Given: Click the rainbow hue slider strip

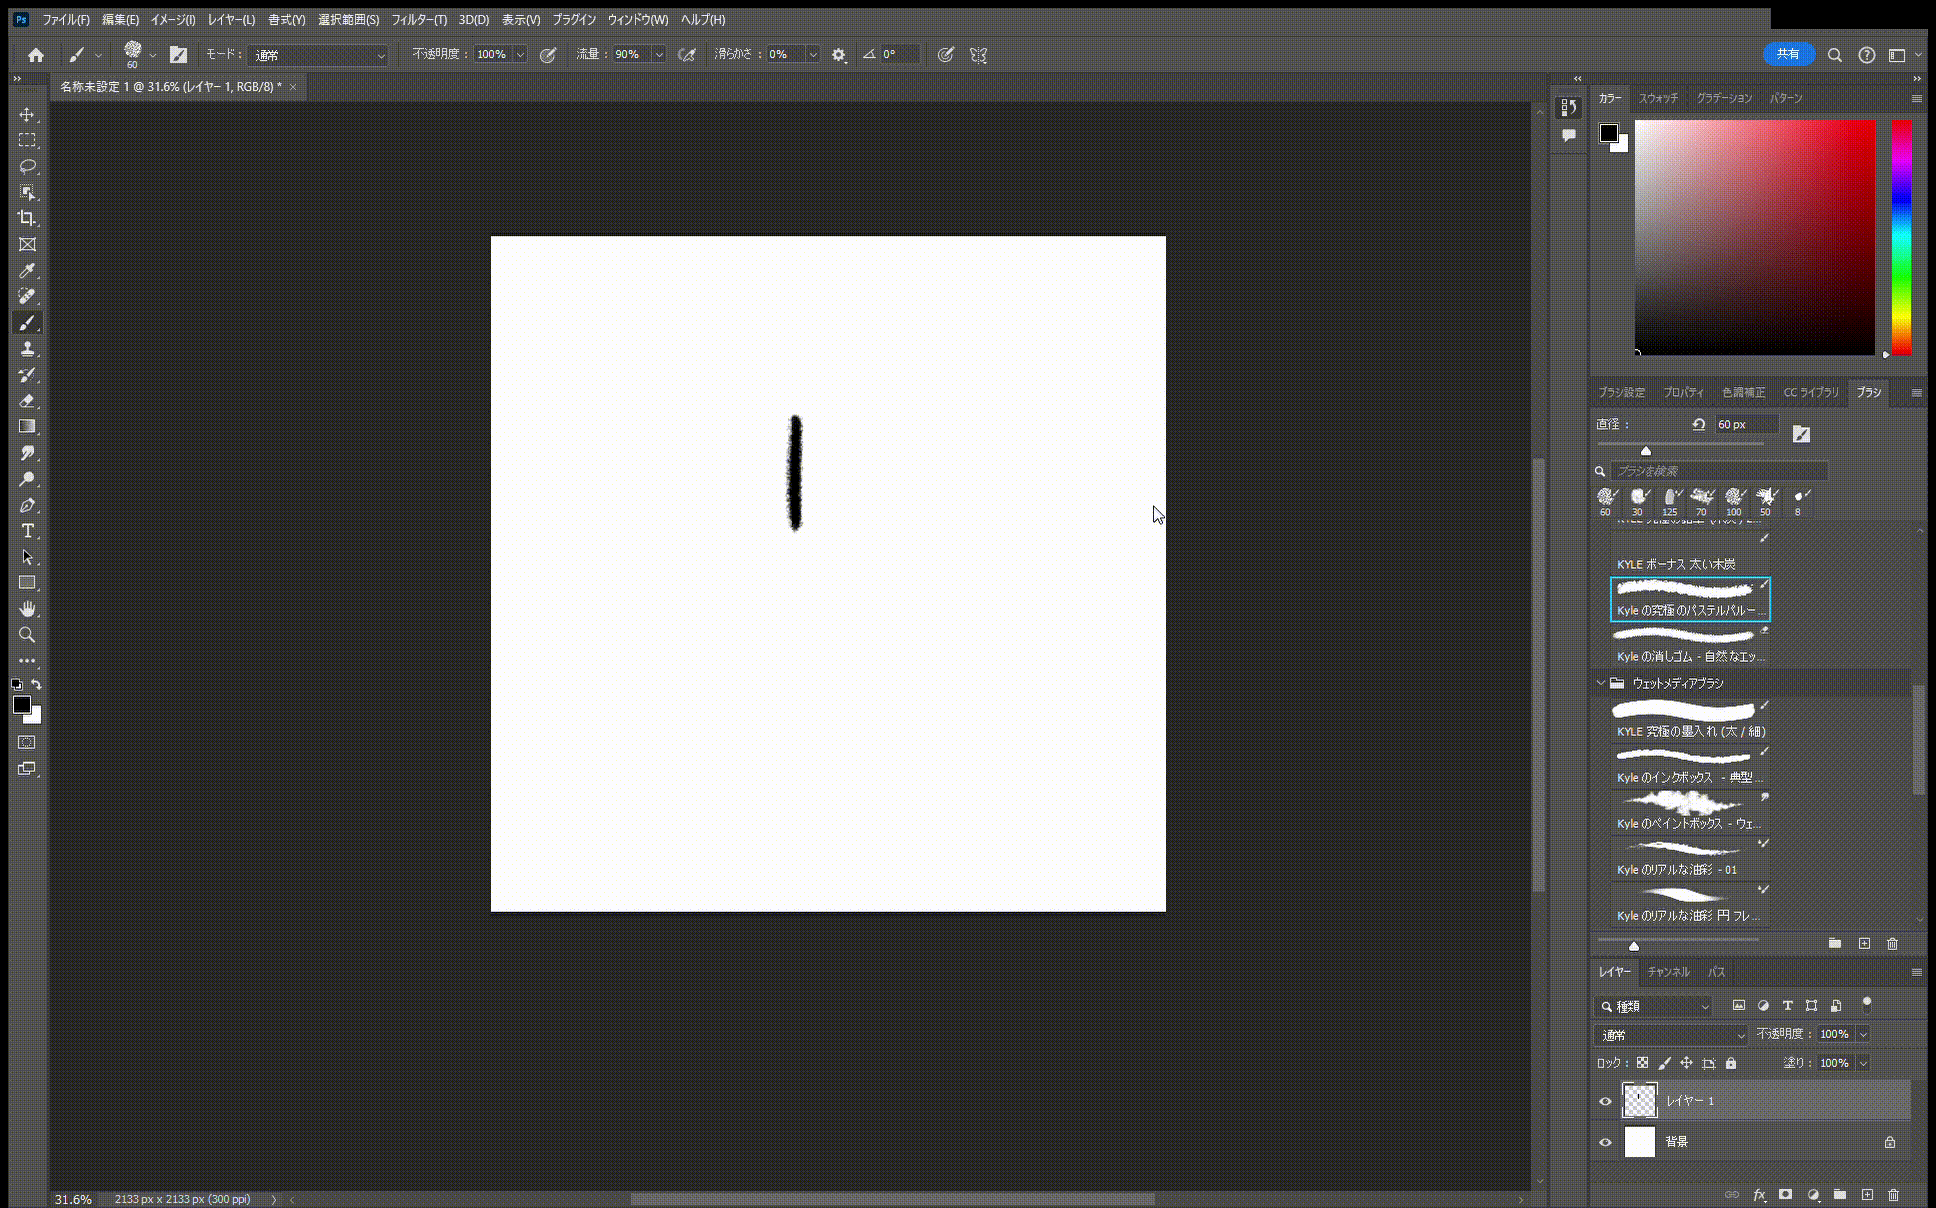Looking at the screenshot, I should [1901, 237].
